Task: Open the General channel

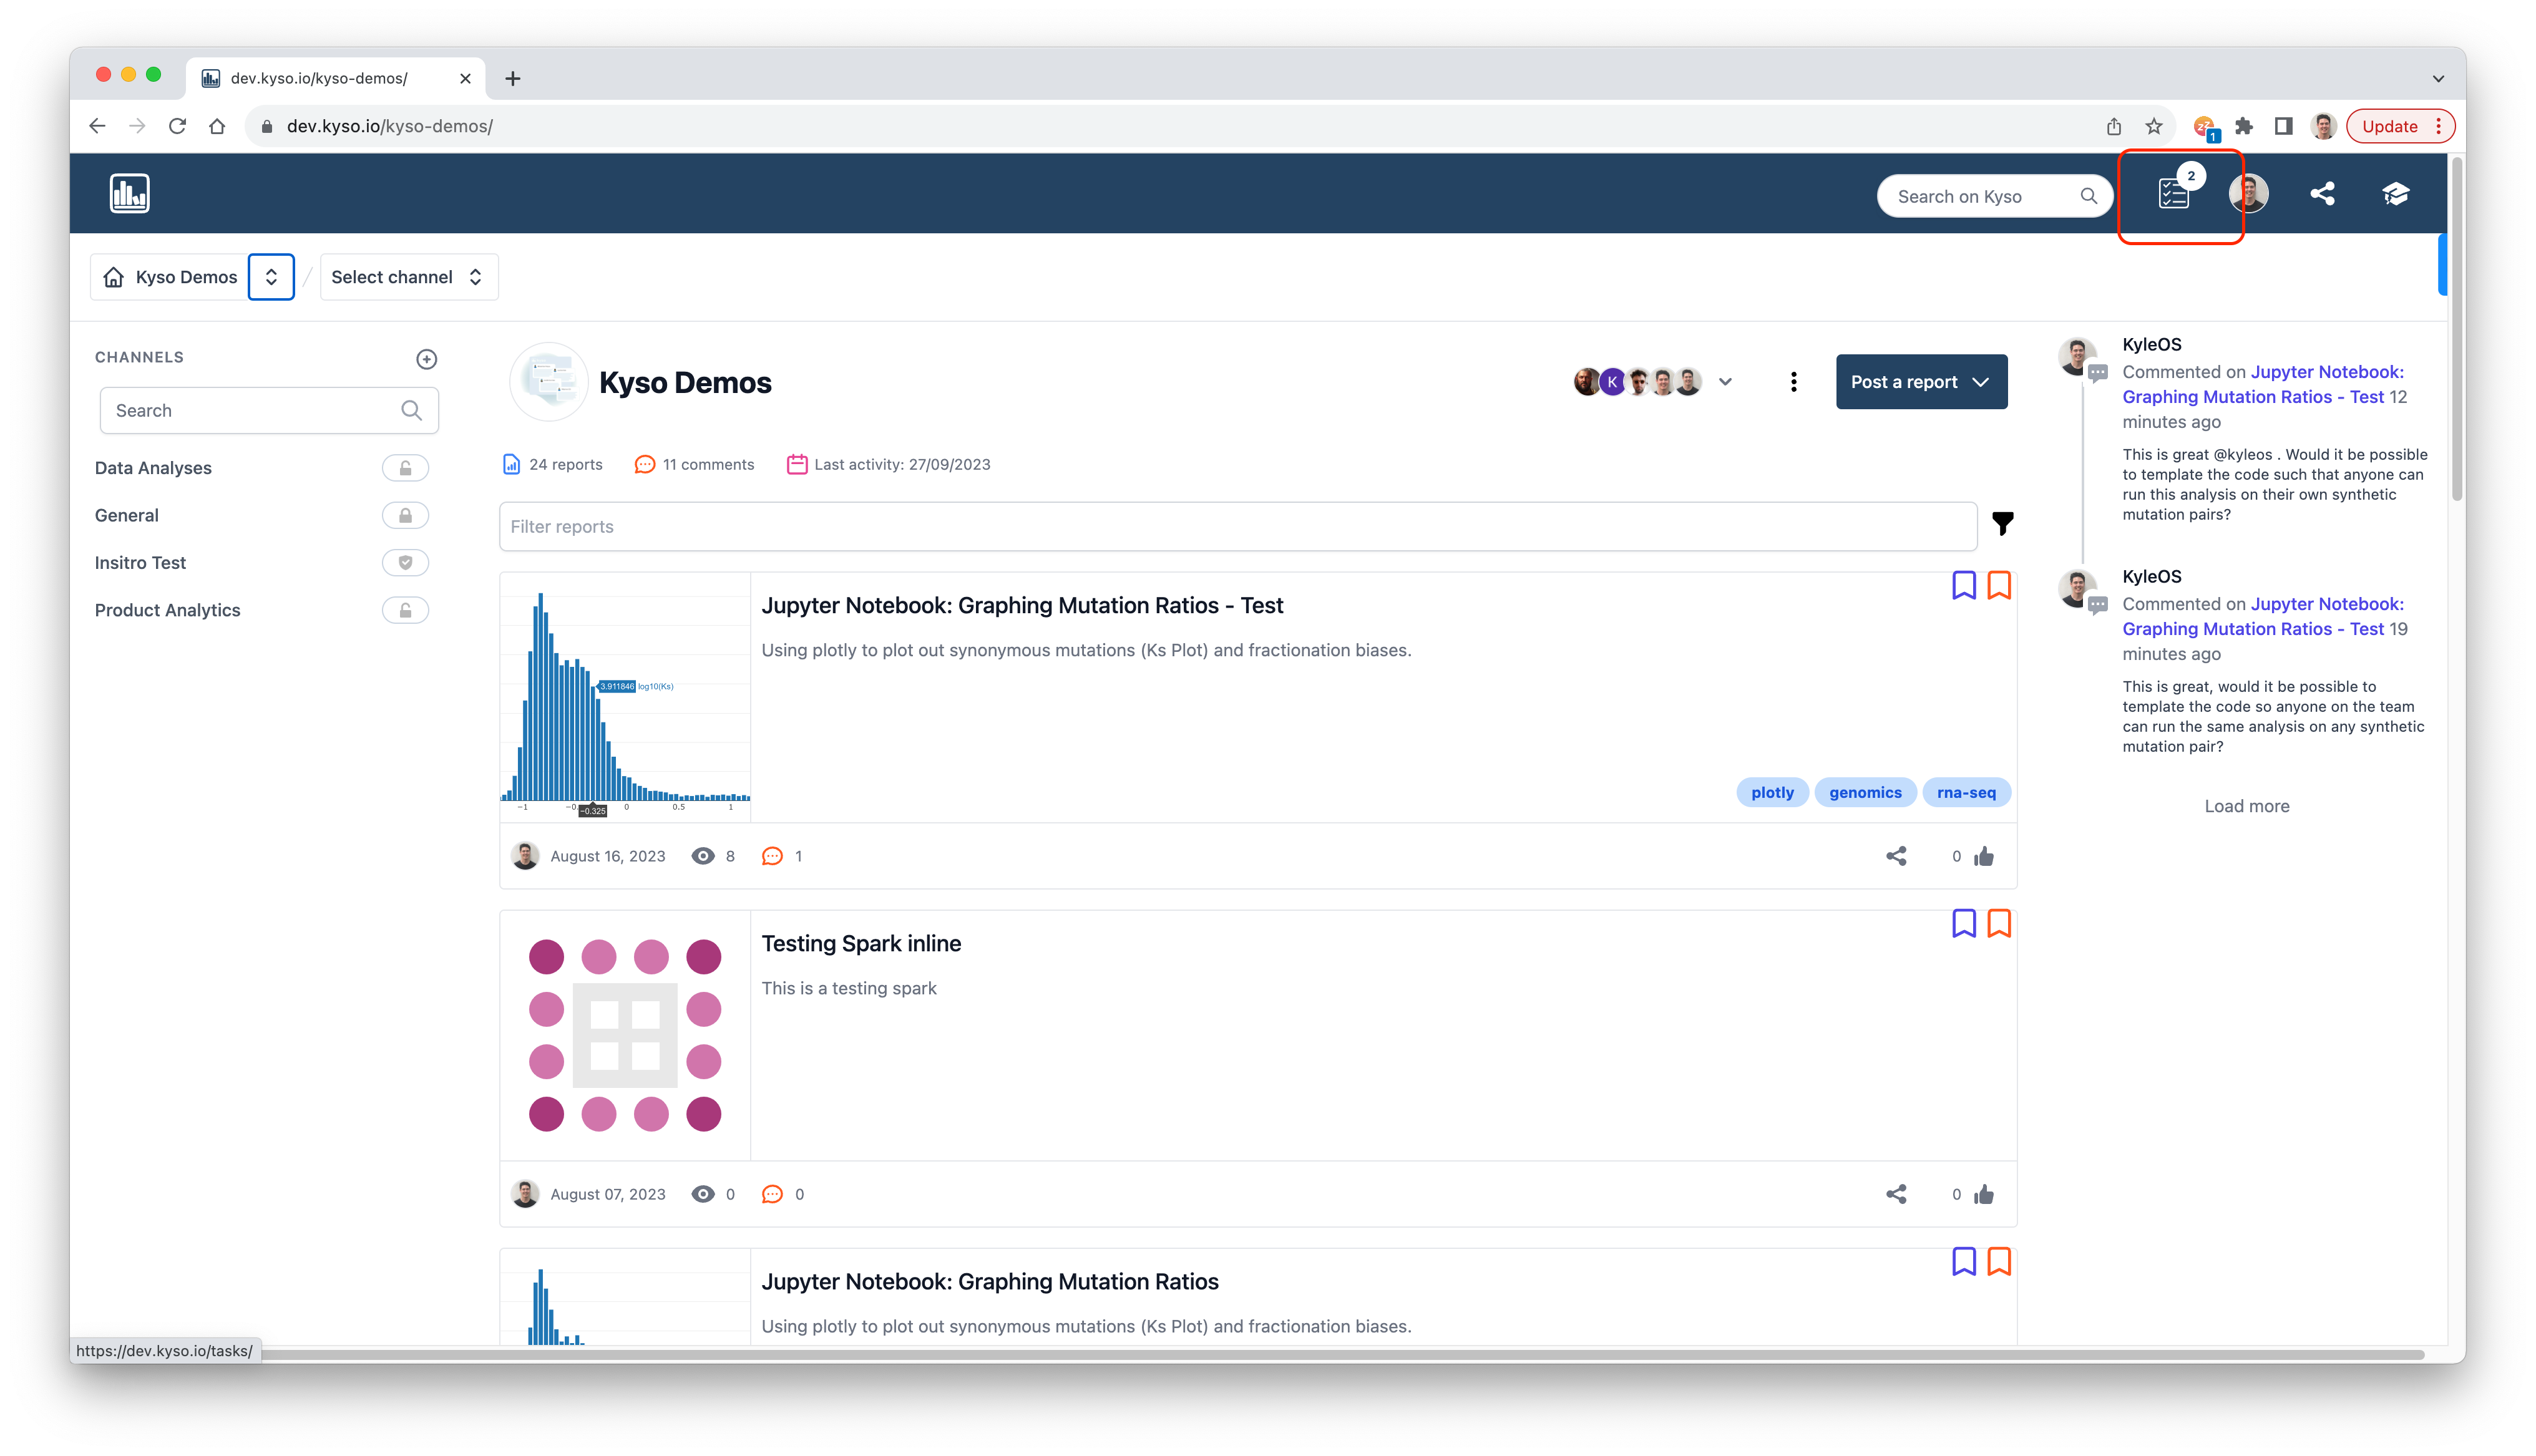Action: pos(127,515)
